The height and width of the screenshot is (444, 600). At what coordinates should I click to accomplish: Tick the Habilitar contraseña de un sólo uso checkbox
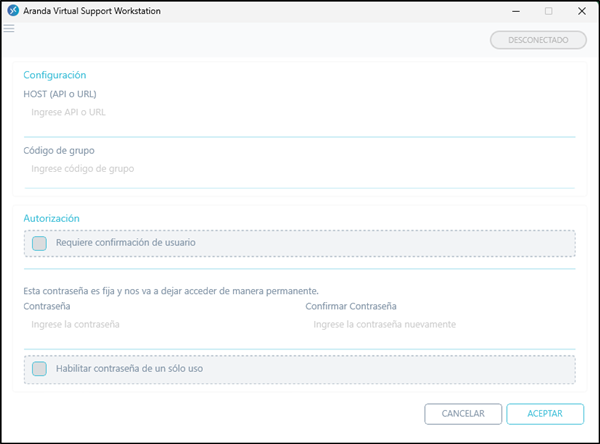click(x=39, y=369)
